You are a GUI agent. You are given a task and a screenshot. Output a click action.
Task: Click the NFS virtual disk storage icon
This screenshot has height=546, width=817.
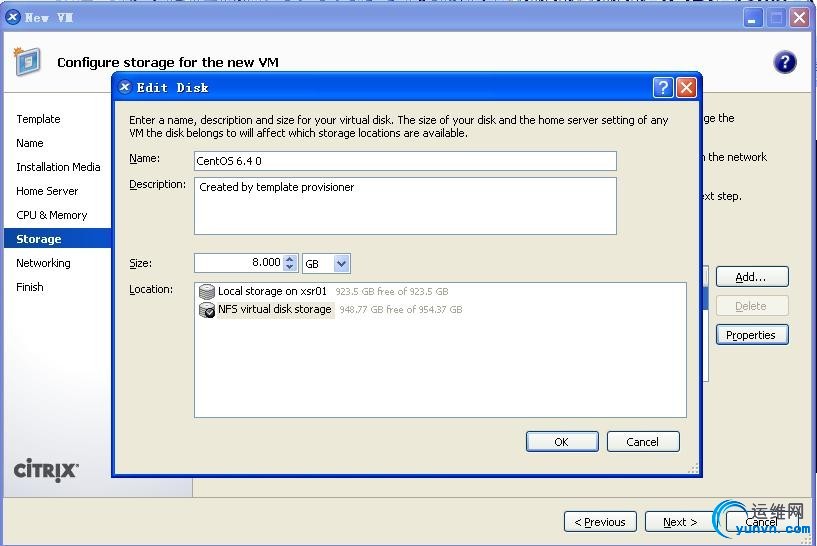[207, 310]
